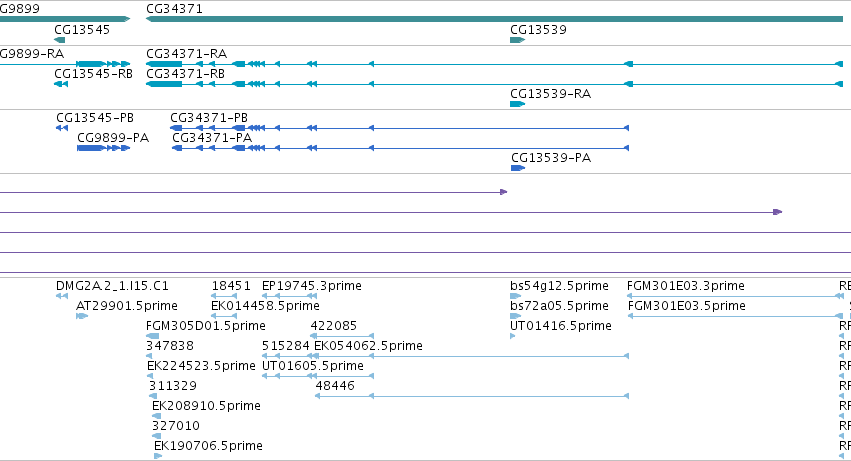Click the CG13539-PA protein glyph
Viewport: 851px width, 461px height.
tap(518, 168)
